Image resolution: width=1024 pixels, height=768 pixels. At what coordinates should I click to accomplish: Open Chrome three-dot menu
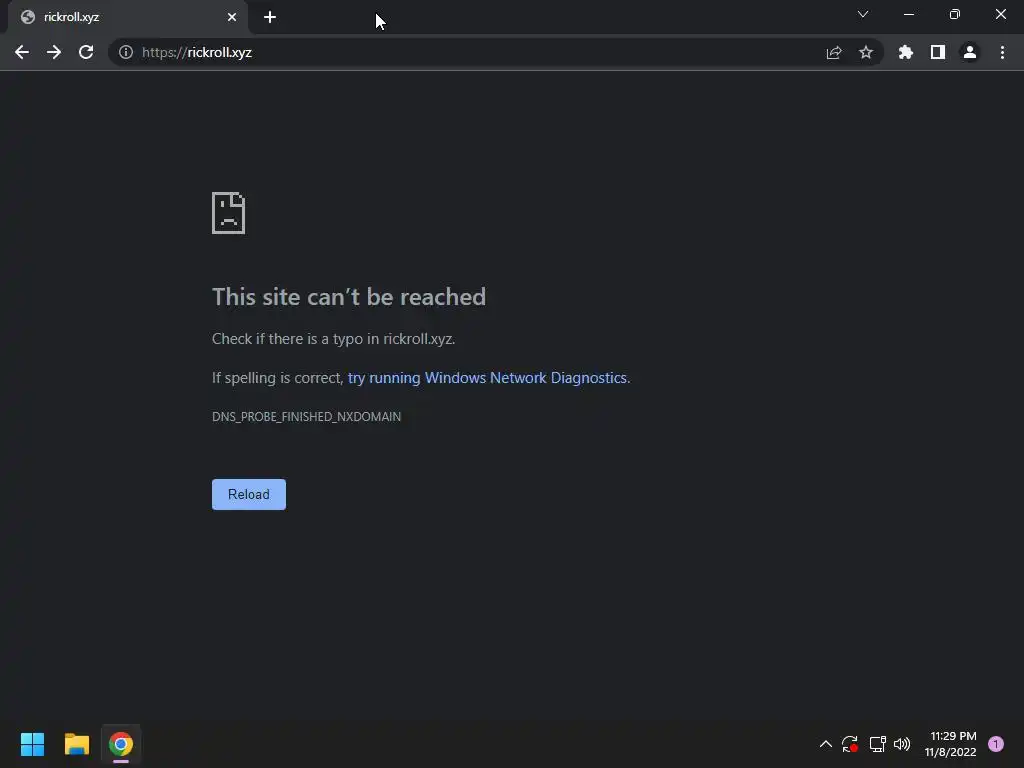tap(1002, 52)
